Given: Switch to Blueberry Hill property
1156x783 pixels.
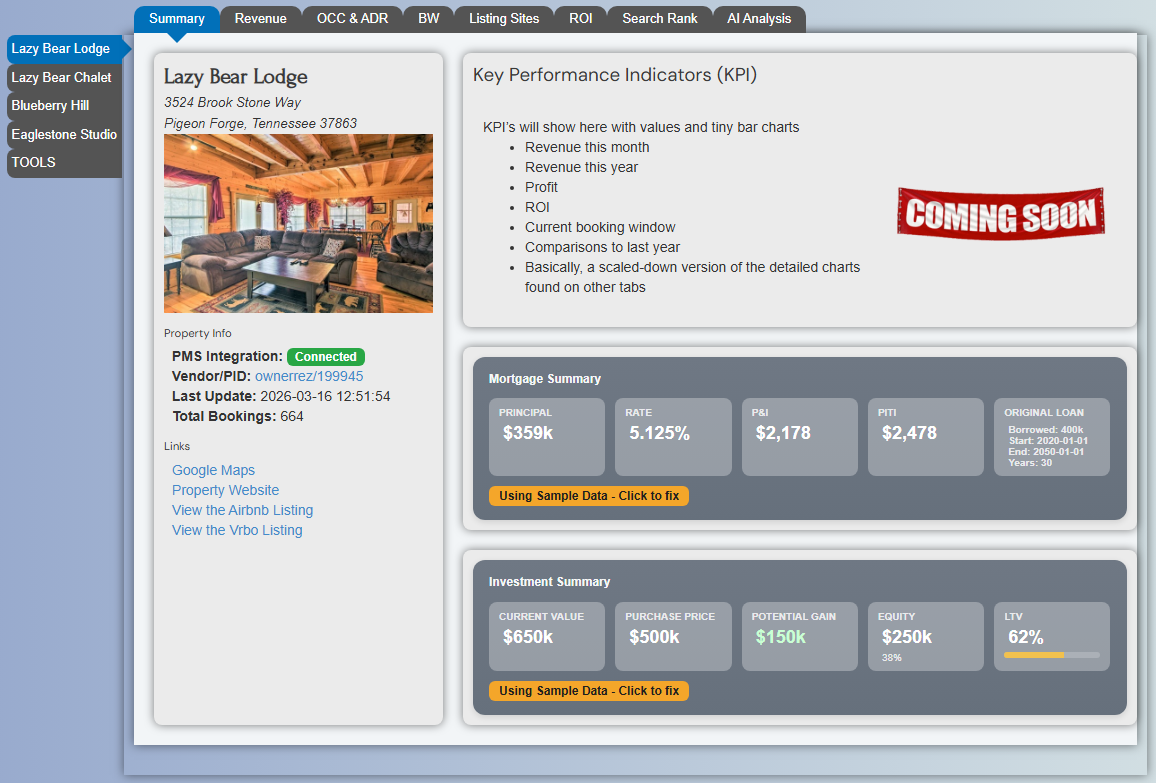Looking at the screenshot, I should click(48, 105).
